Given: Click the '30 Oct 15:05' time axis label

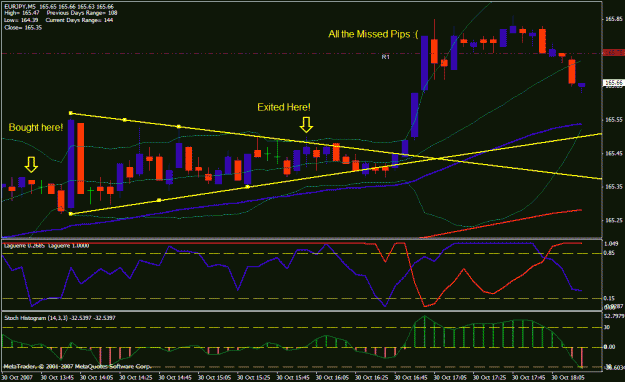Looking at the screenshot, I should pyautogui.click(x=214, y=377).
